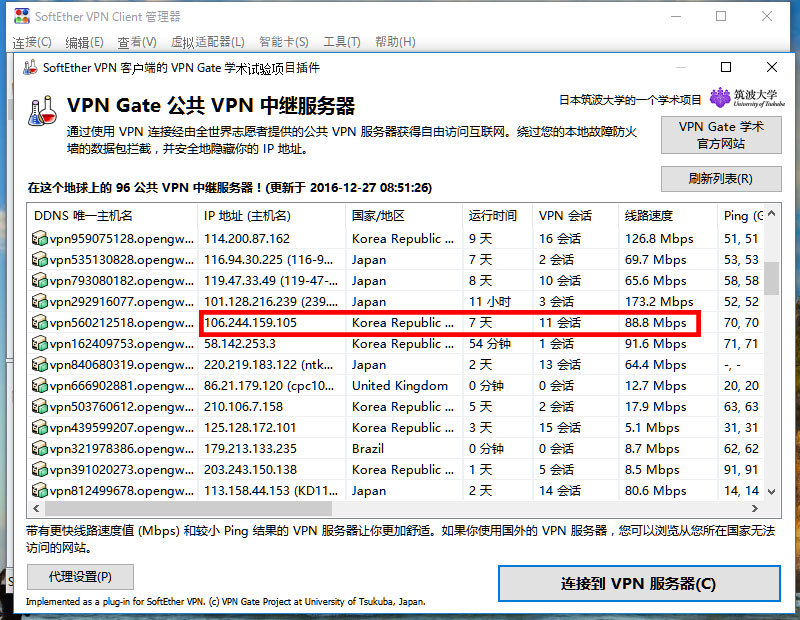Open the 虚拟适配器(L) menu
Viewport: 800px width, 620px height.
pos(207,42)
